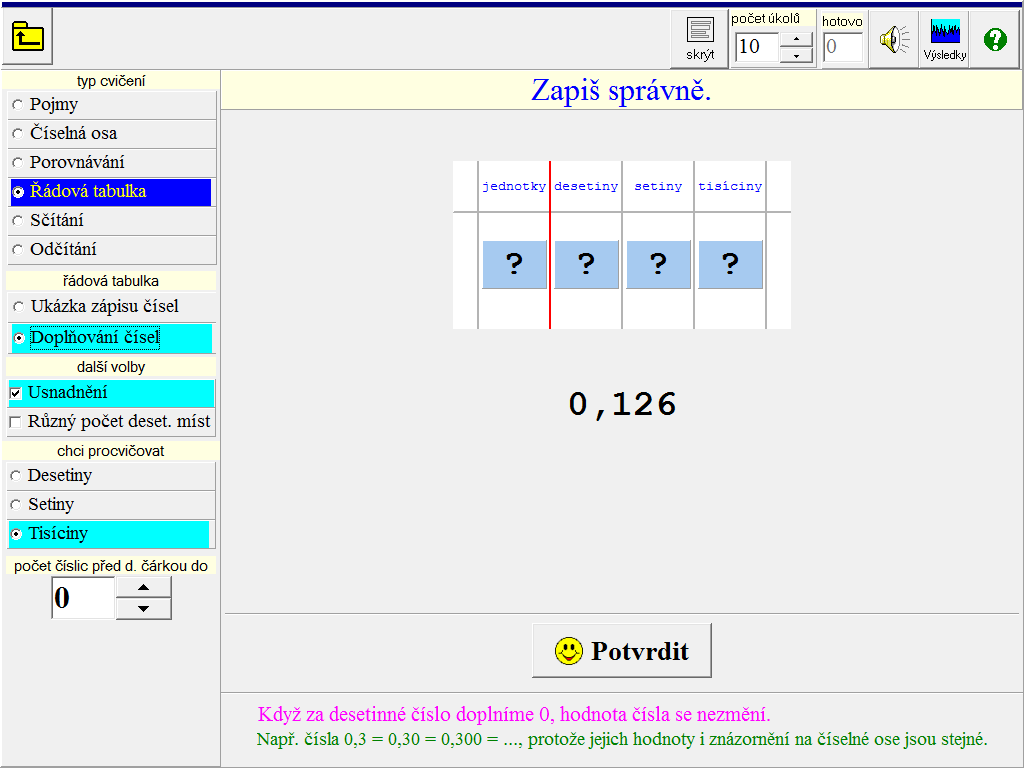Image resolution: width=1024 pixels, height=768 pixels.
Task: Select the Pojmy exercise type
Action: coord(112,104)
